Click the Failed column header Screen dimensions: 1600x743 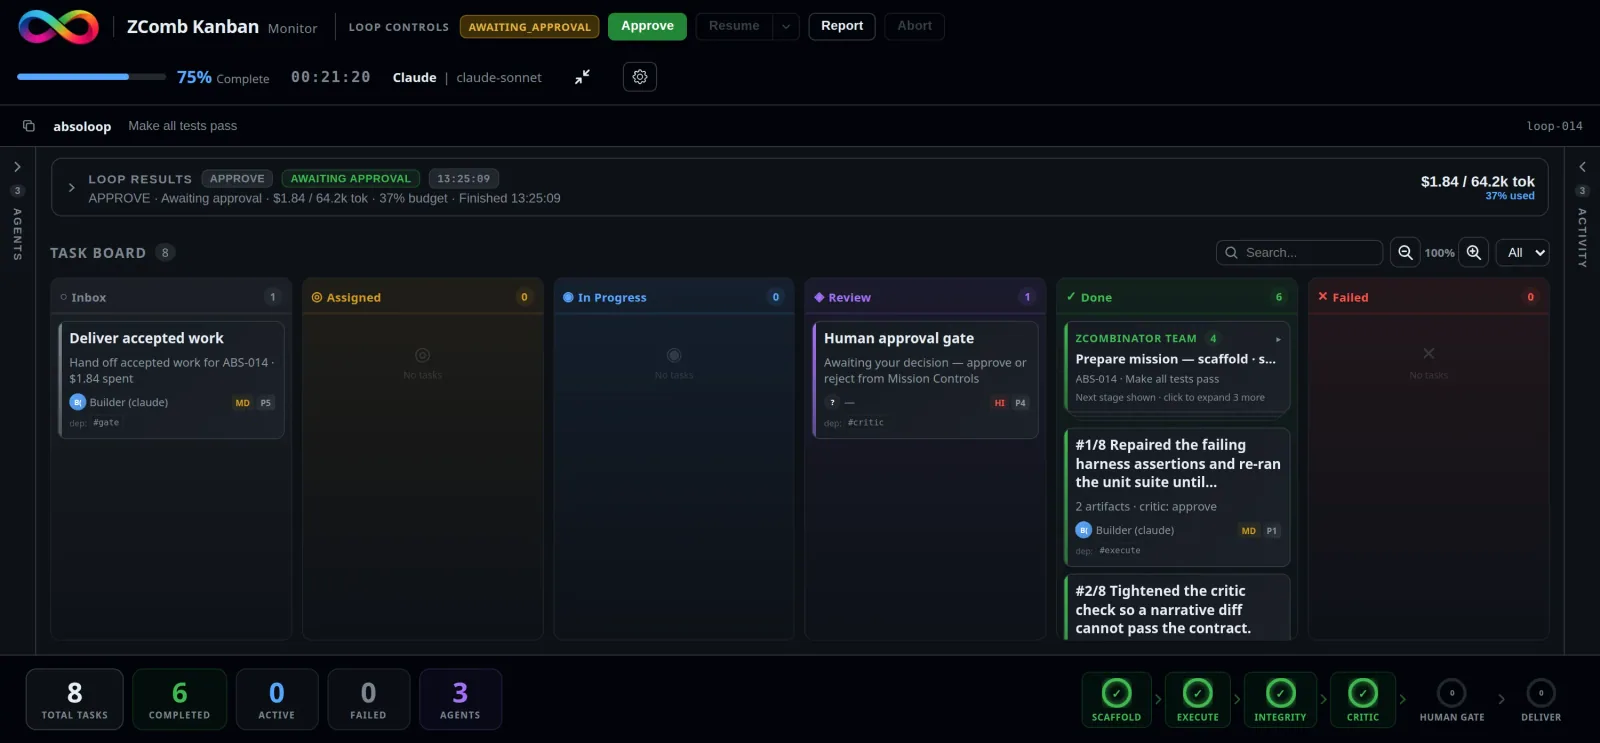(1428, 297)
